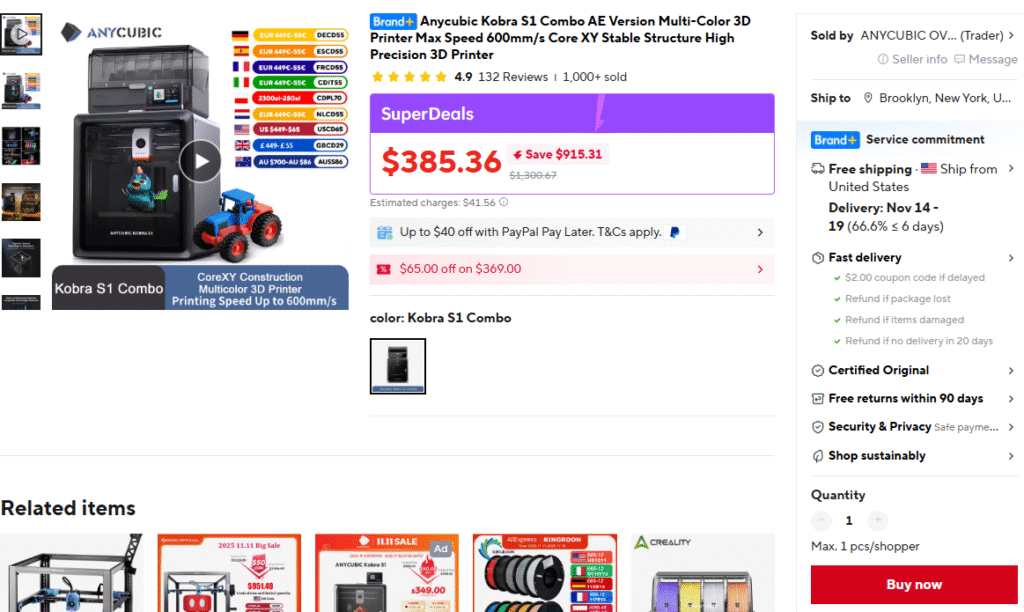Viewport: 1024px width, 612px height.
Task: Click the estimated charges info icon
Action: point(504,202)
